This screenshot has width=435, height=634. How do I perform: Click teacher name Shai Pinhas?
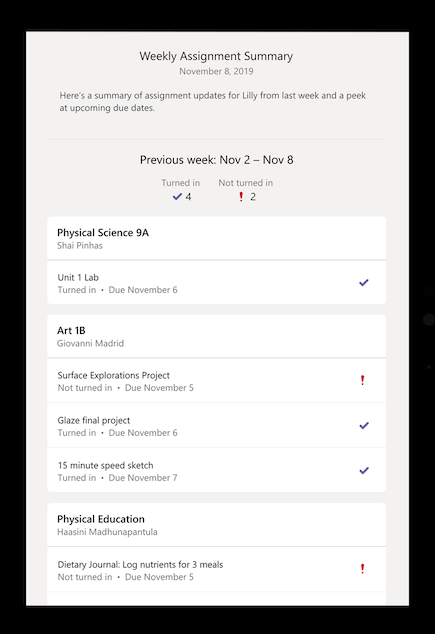(80, 246)
